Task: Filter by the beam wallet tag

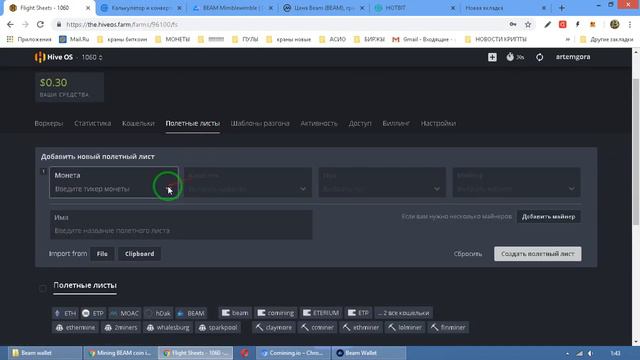Action: (x=235, y=313)
